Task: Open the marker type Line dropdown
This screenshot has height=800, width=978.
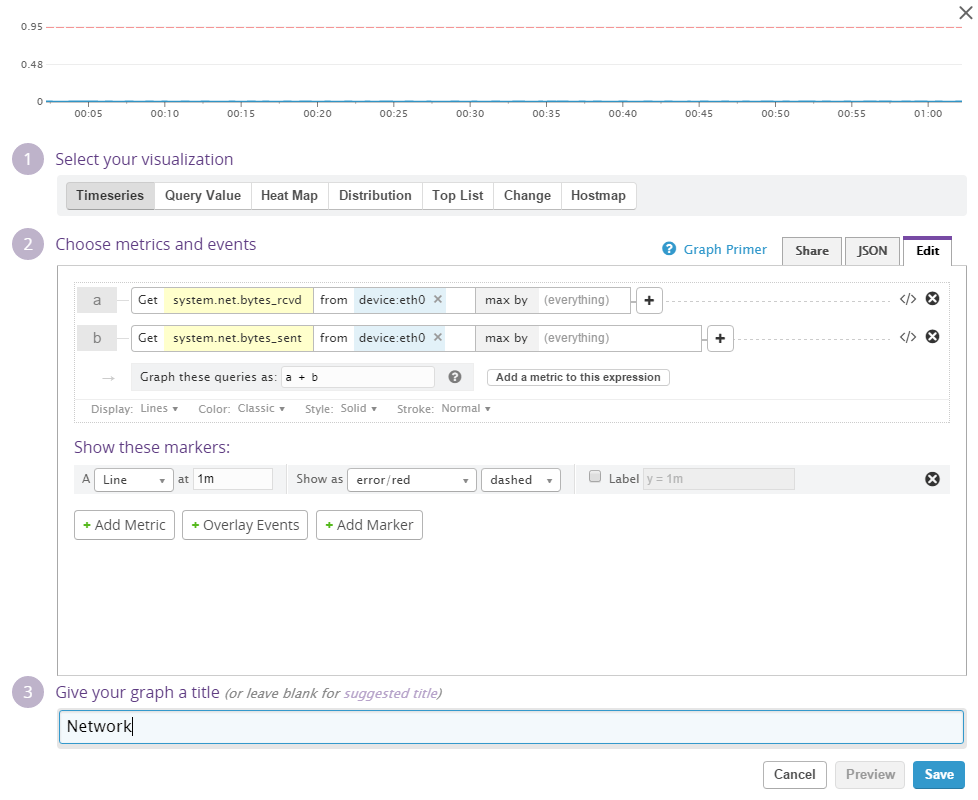Action: tap(134, 480)
